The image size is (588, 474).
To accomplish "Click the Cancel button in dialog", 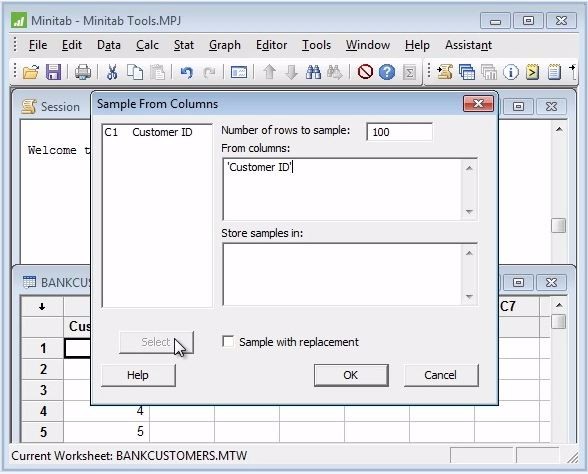I will pyautogui.click(x=441, y=375).
